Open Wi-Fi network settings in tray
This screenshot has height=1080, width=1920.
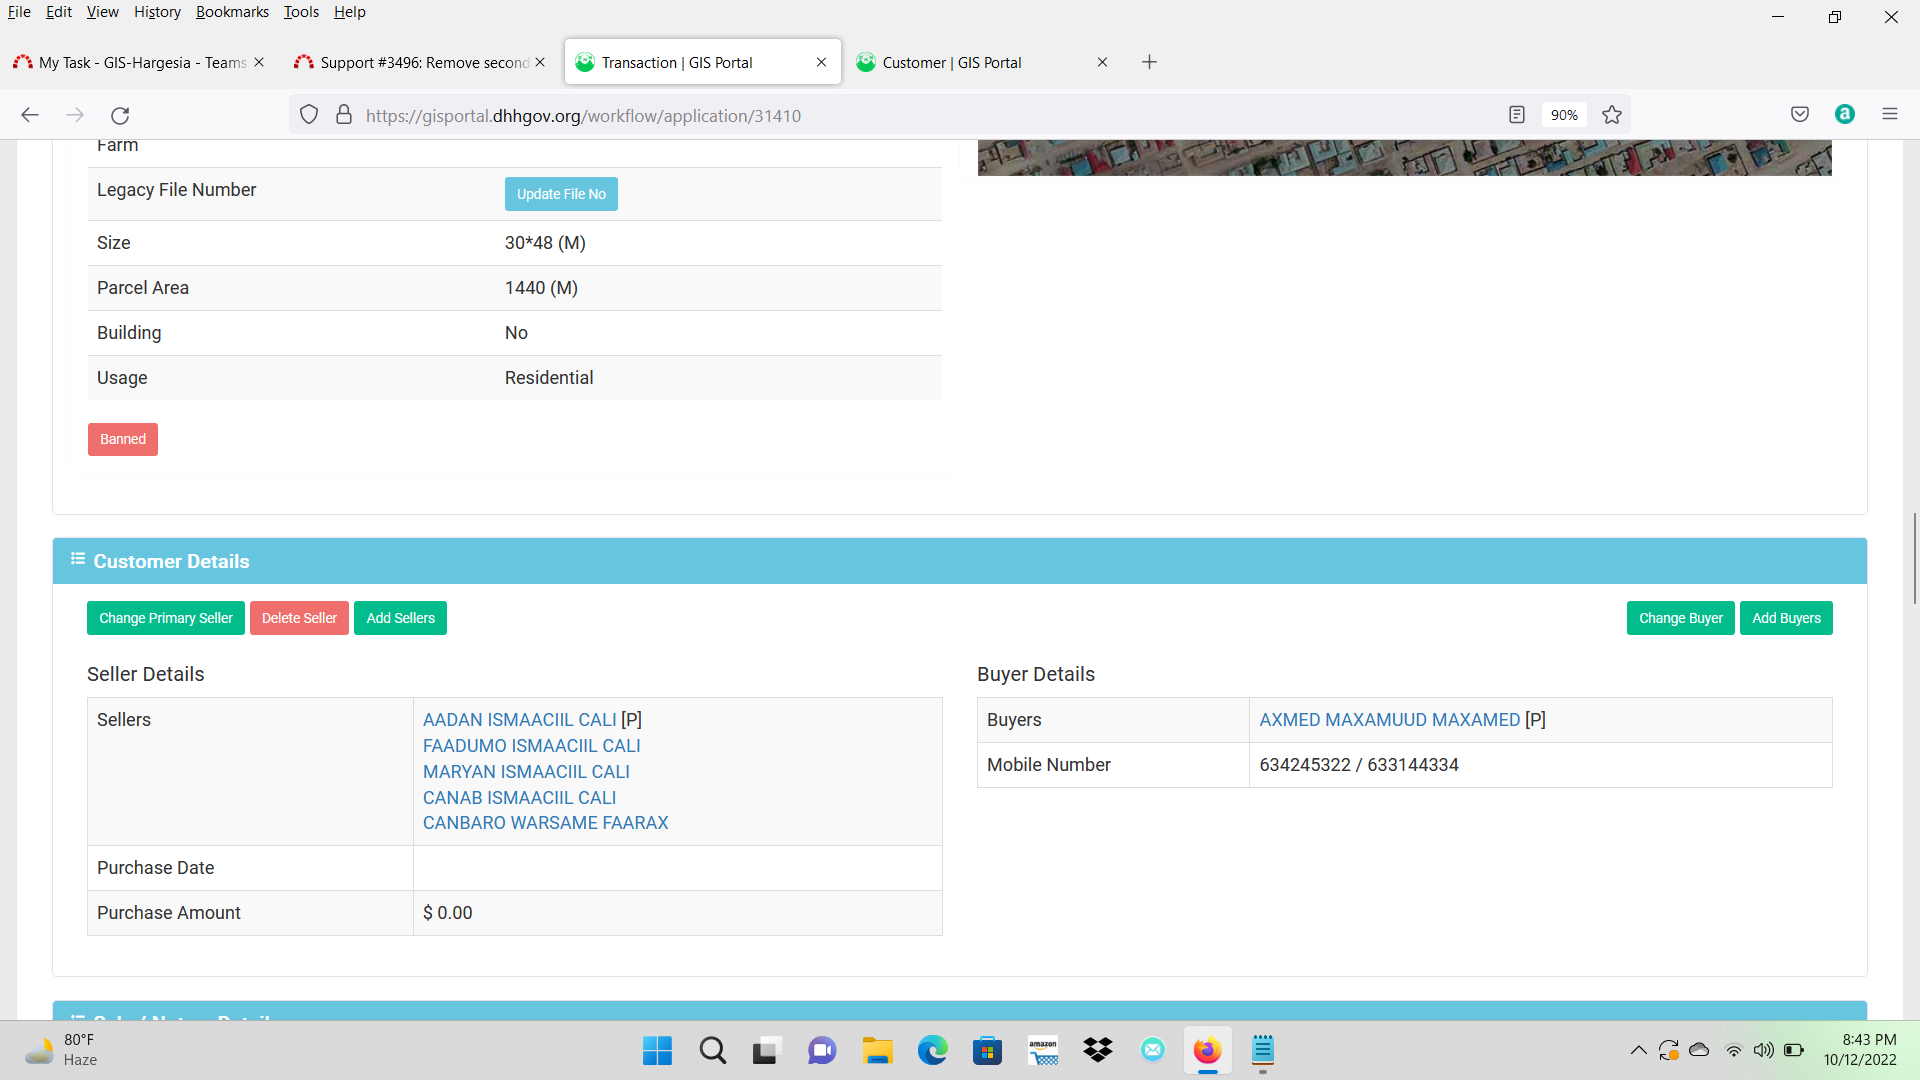(1734, 1050)
